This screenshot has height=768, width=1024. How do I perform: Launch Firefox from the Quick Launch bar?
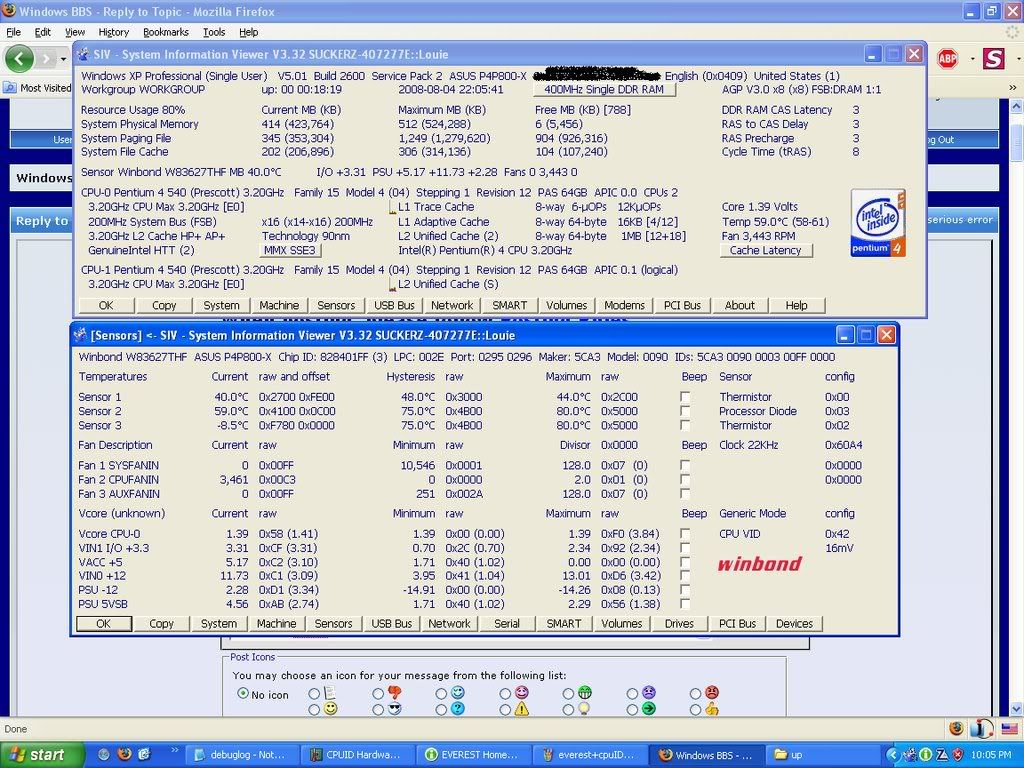[124, 754]
